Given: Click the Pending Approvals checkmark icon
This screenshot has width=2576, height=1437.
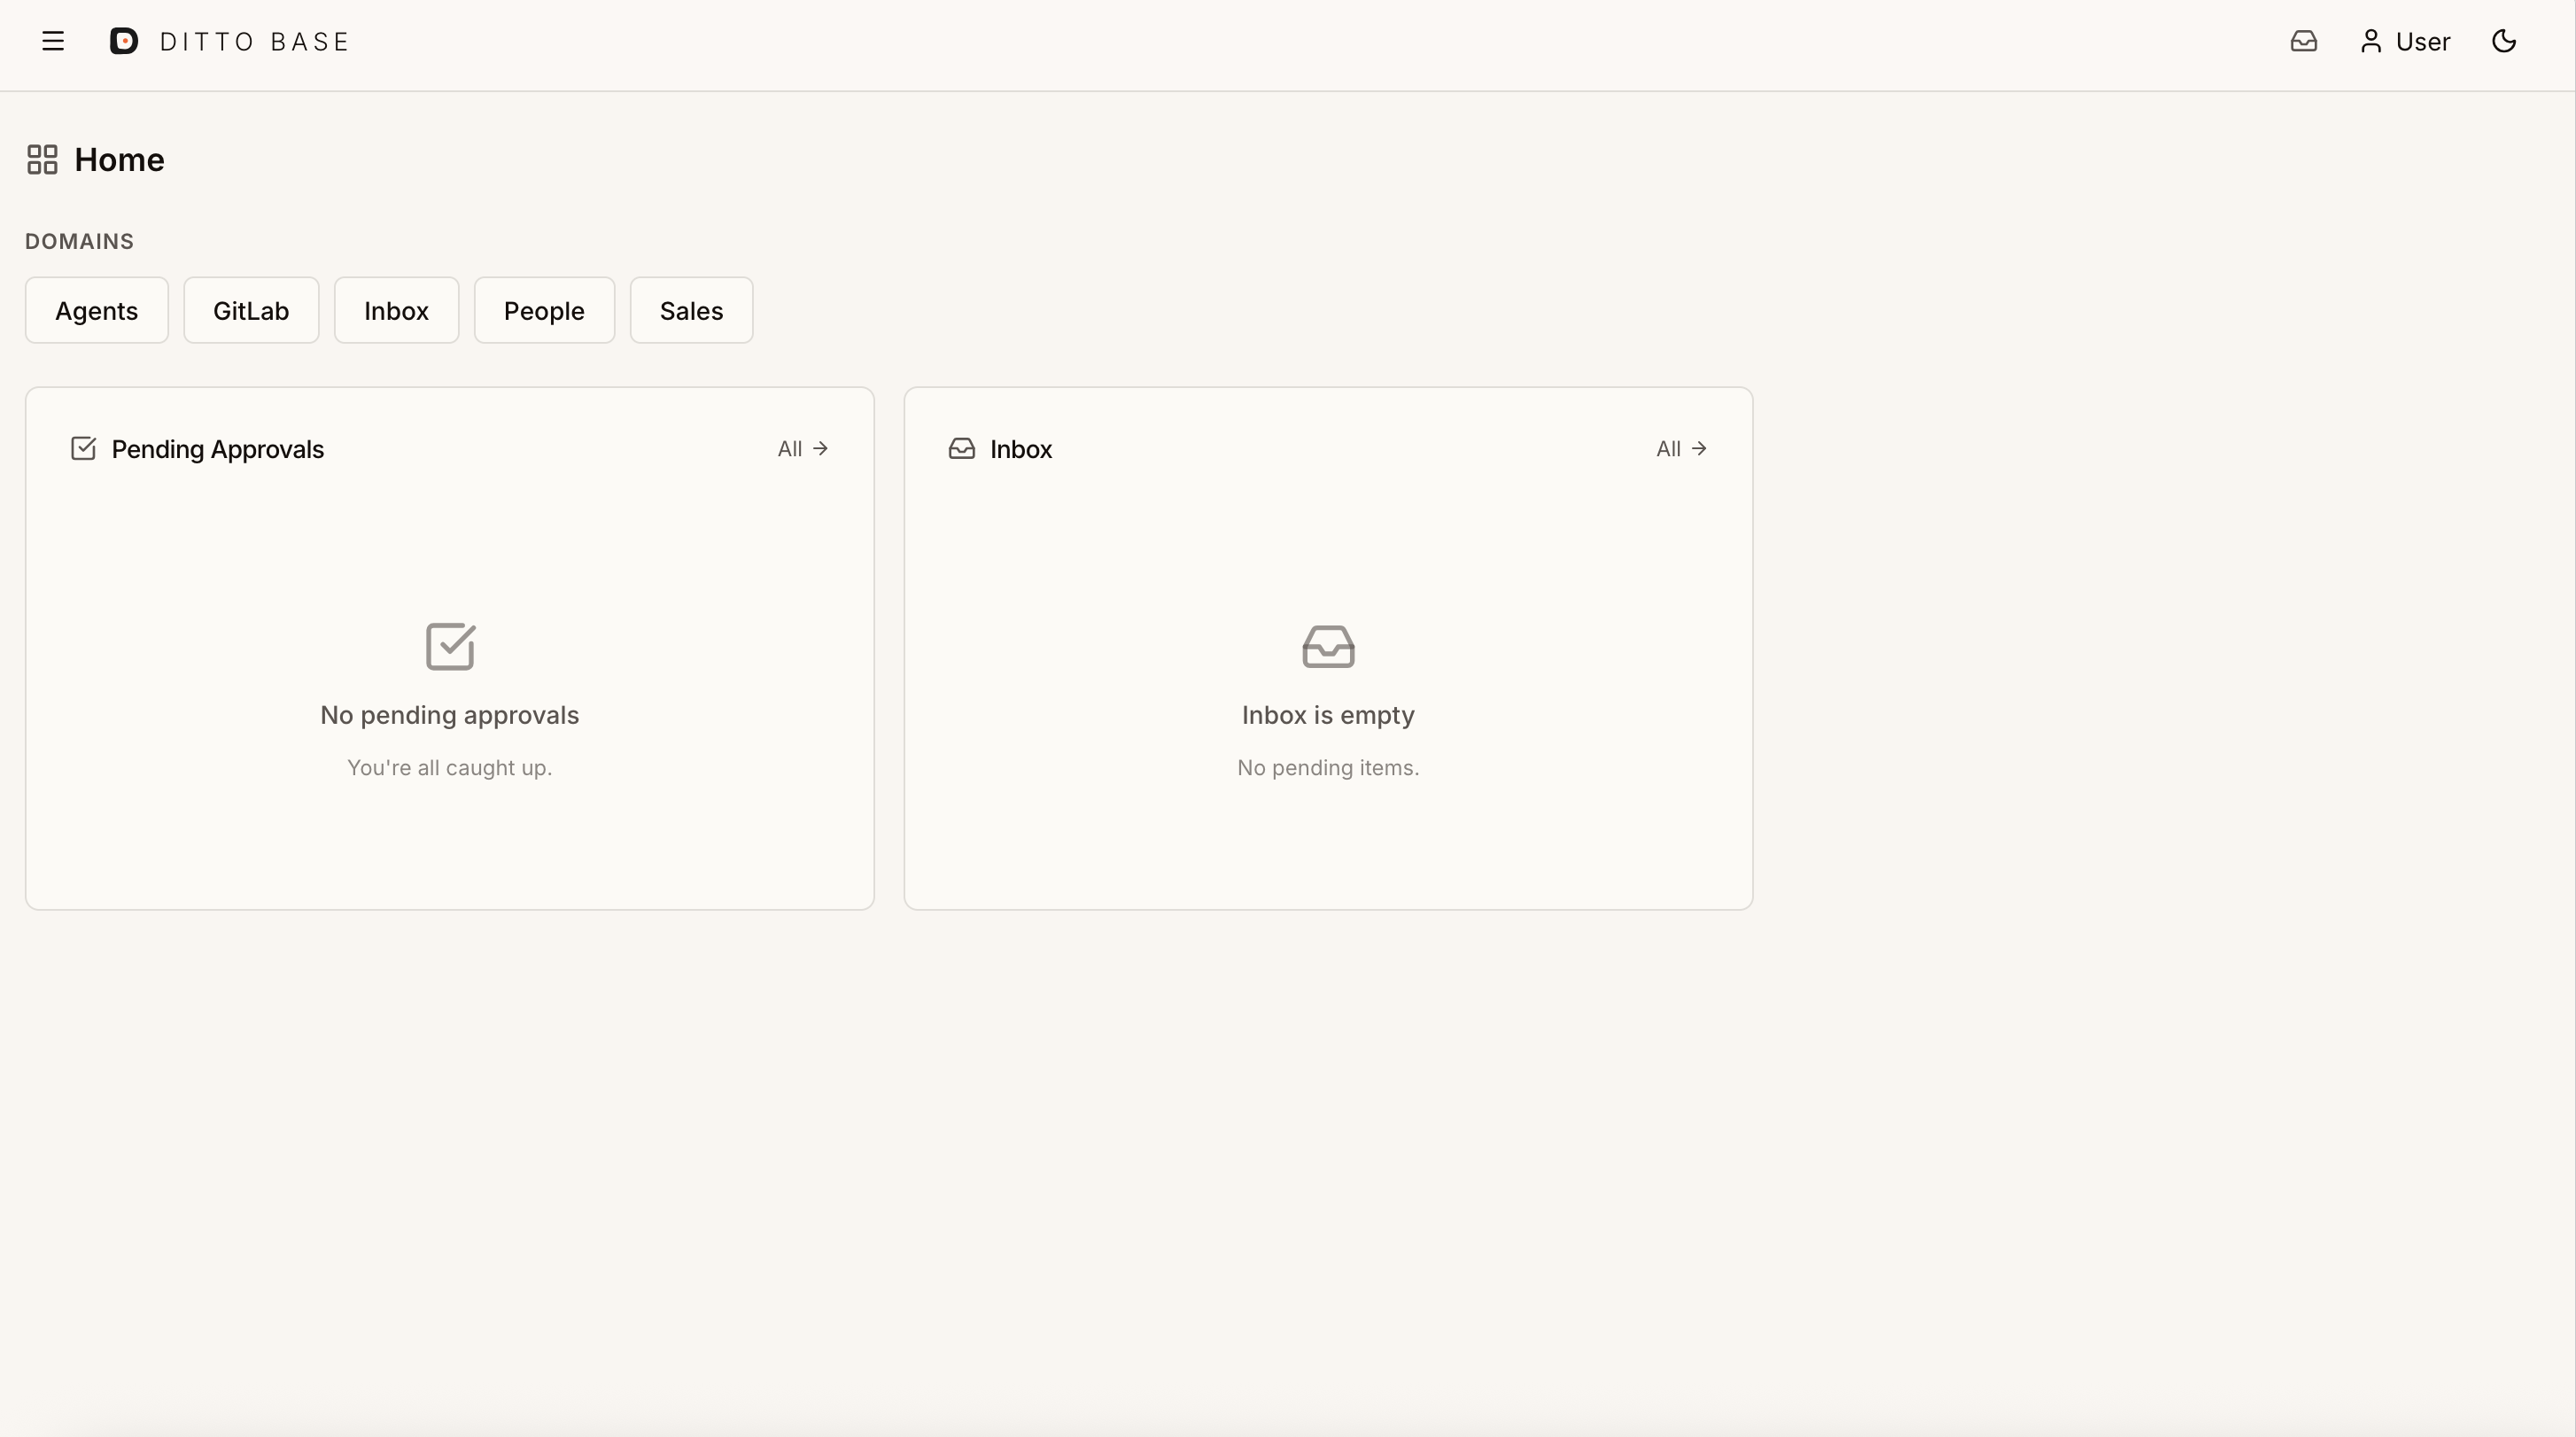Looking at the screenshot, I should [x=84, y=448].
